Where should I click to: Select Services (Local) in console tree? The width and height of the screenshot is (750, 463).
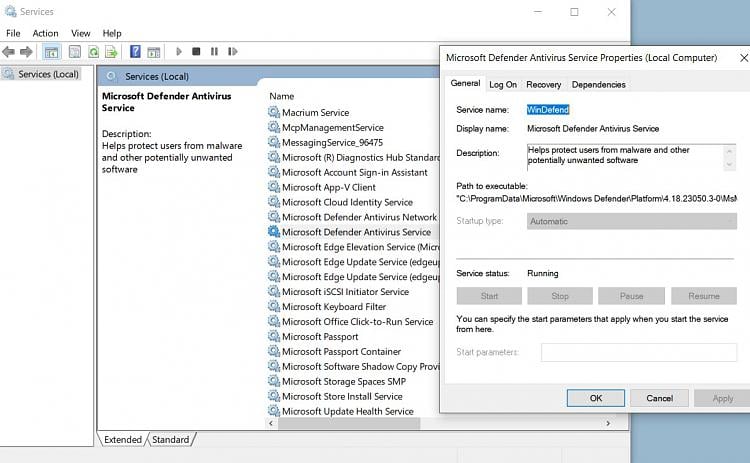click(x=48, y=74)
